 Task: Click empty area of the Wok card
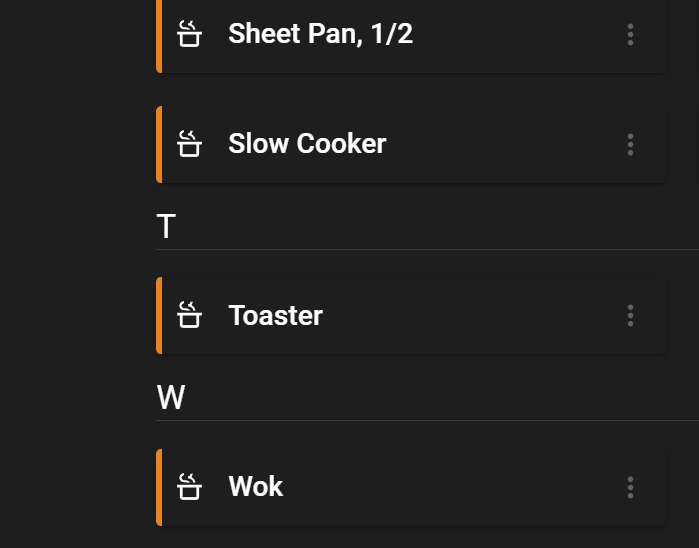[446, 487]
